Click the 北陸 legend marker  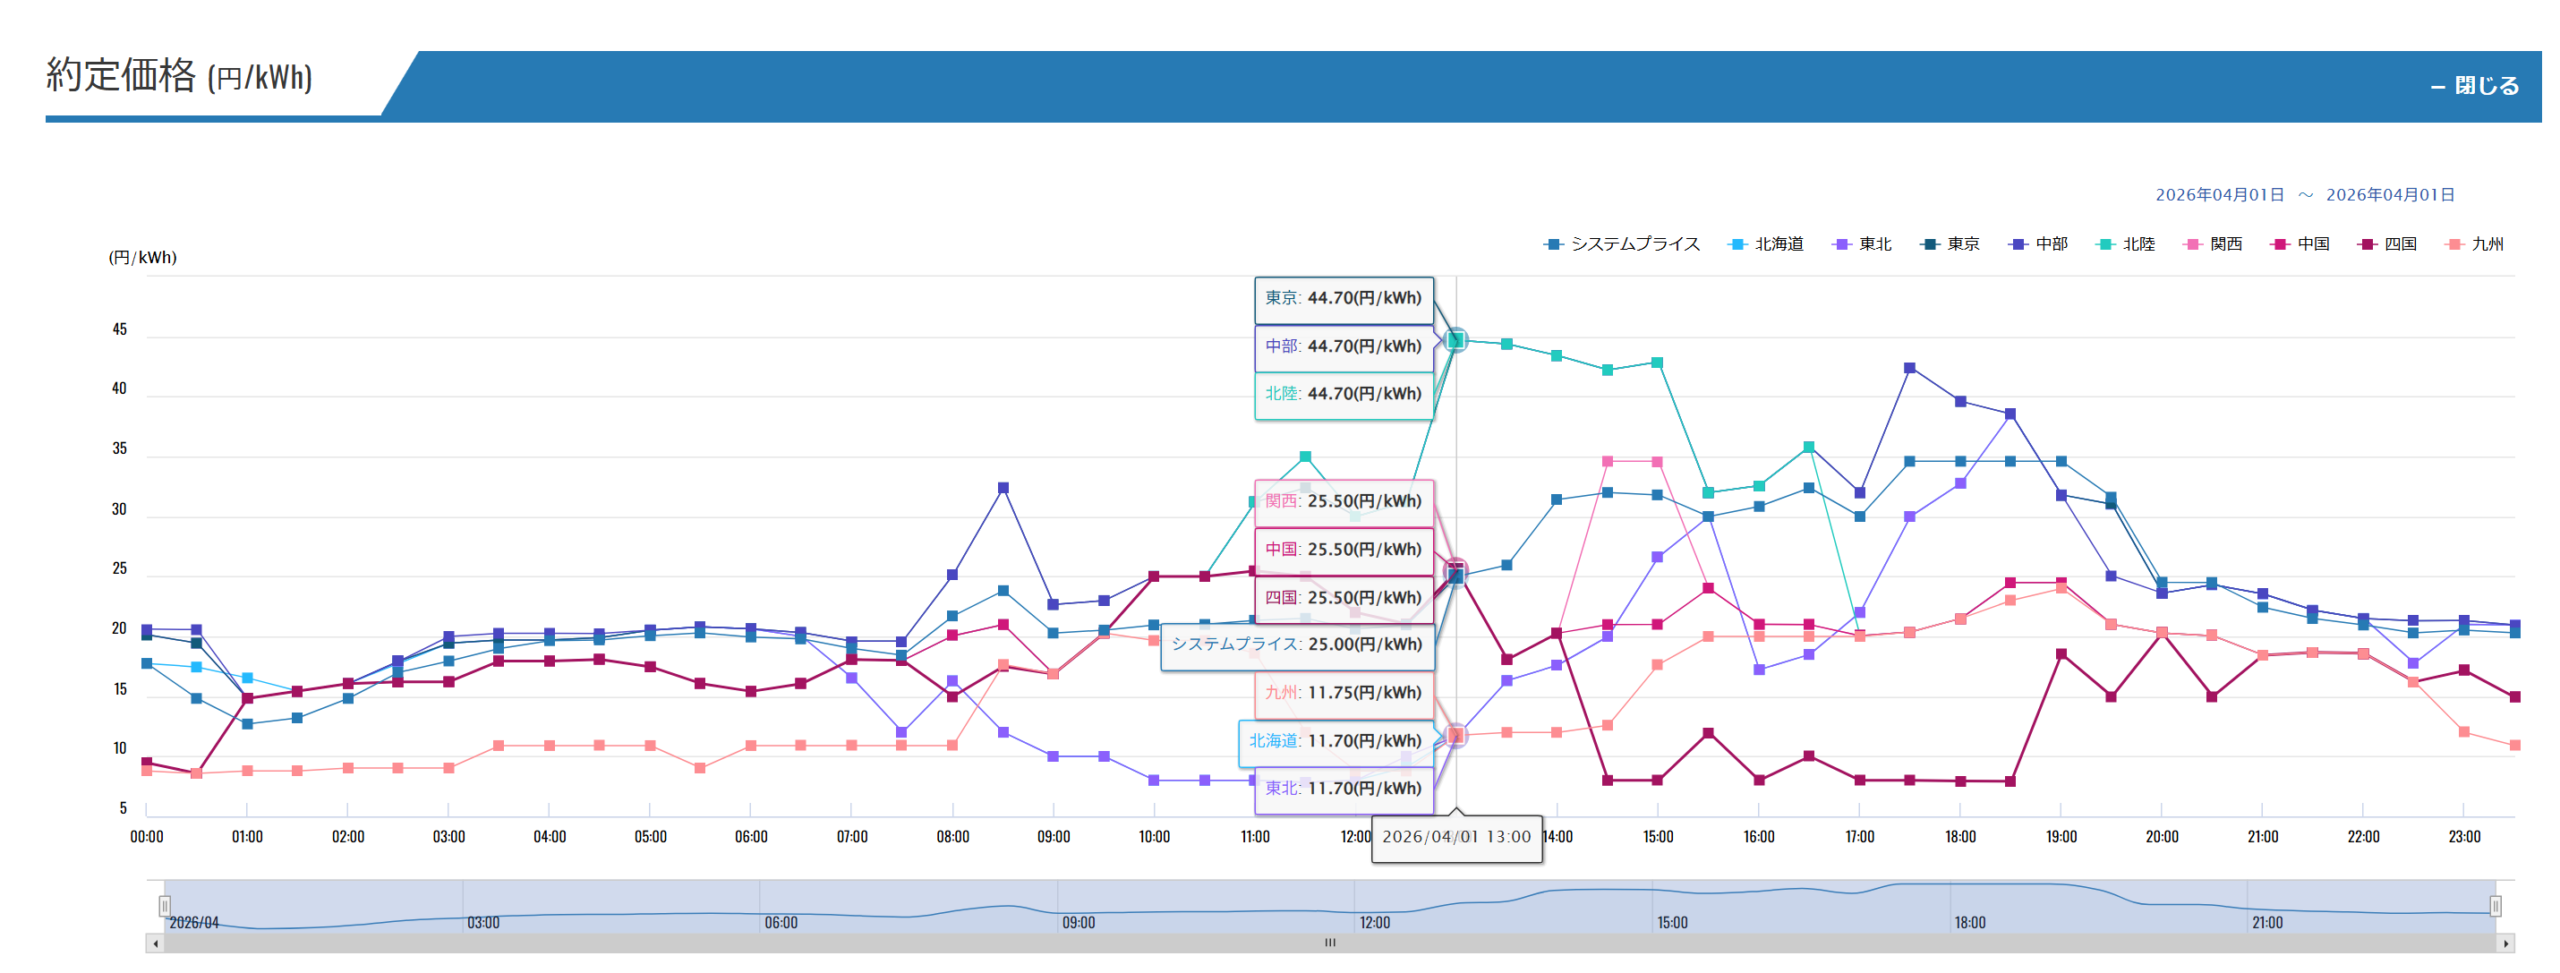(2105, 244)
